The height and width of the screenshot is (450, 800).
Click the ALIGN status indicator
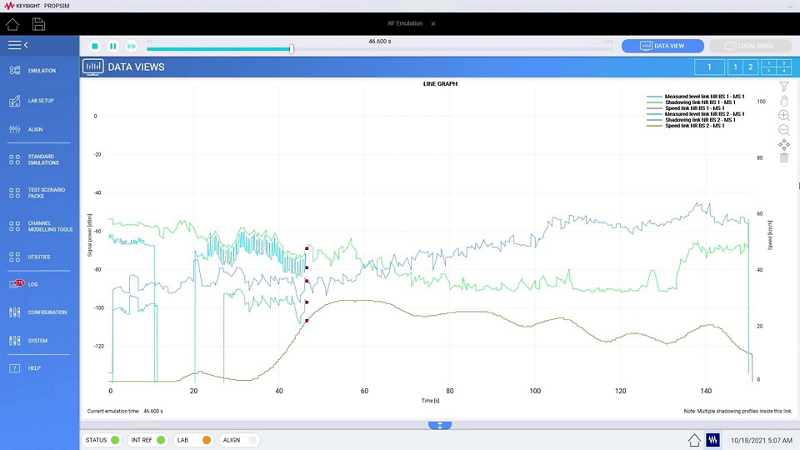[239, 440]
